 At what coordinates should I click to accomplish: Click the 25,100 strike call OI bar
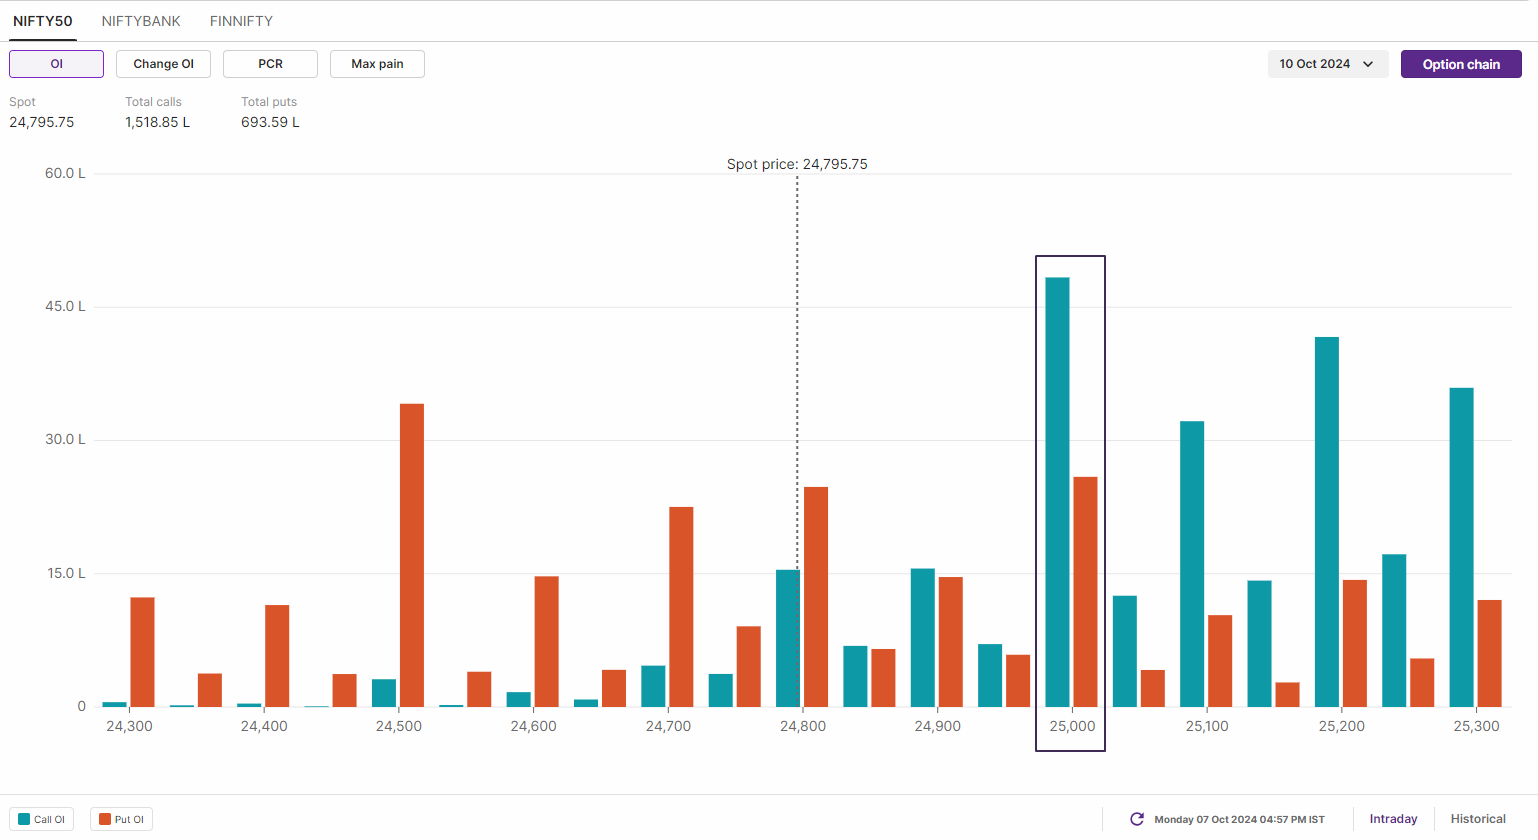point(1192,564)
